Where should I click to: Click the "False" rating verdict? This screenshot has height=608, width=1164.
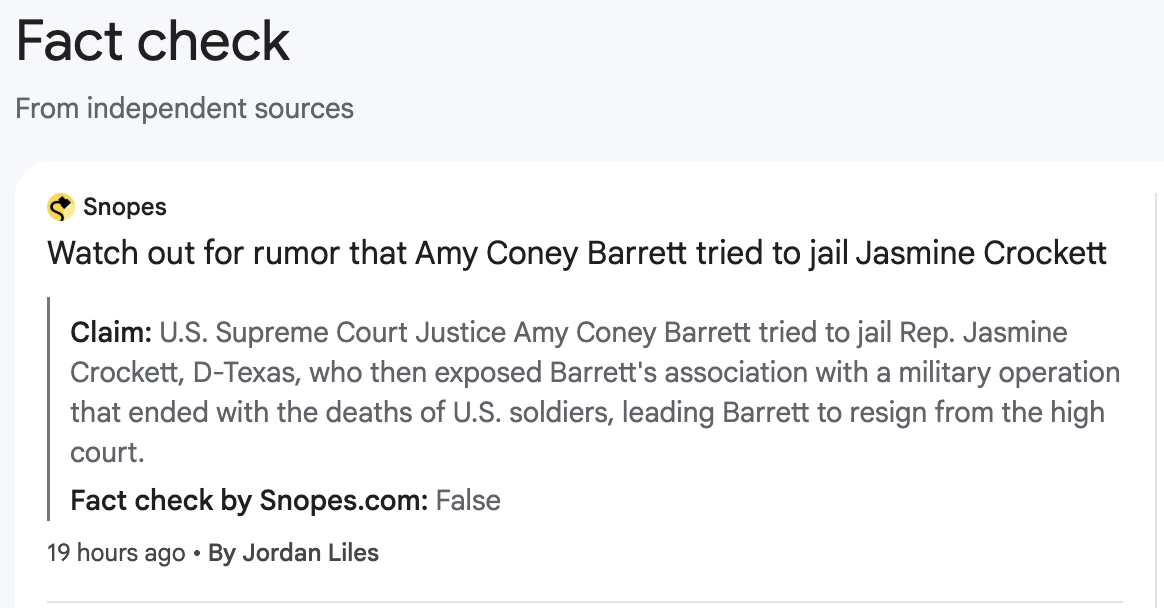pyautogui.click(x=468, y=500)
